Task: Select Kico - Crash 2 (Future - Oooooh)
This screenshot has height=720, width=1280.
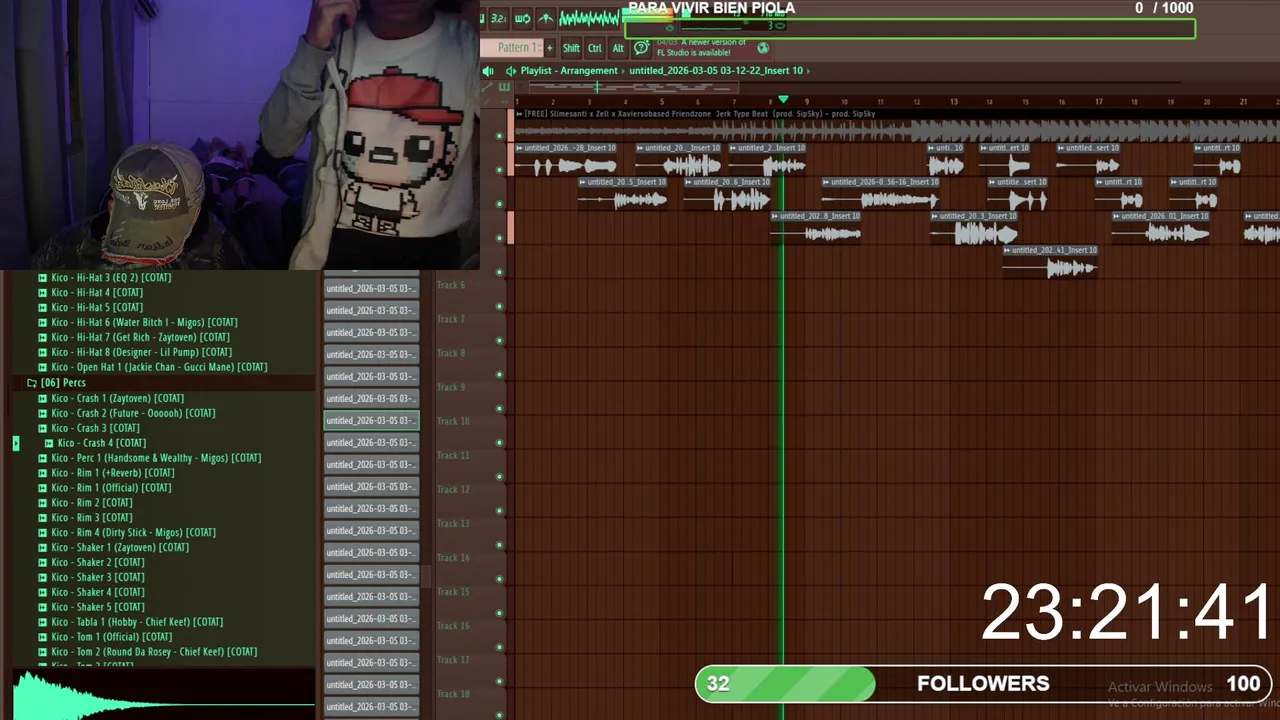Action: click(133, 413)
